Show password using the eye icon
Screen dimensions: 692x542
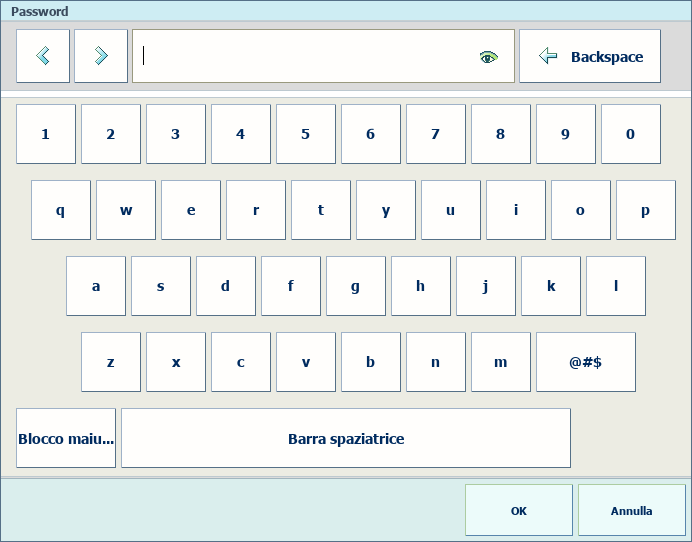point(488,57)
